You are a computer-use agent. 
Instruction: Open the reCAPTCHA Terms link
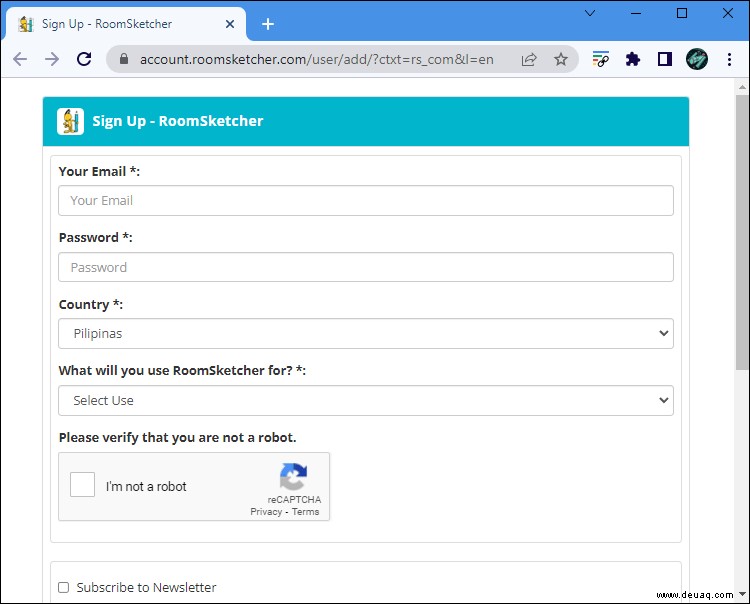(305, 512)
